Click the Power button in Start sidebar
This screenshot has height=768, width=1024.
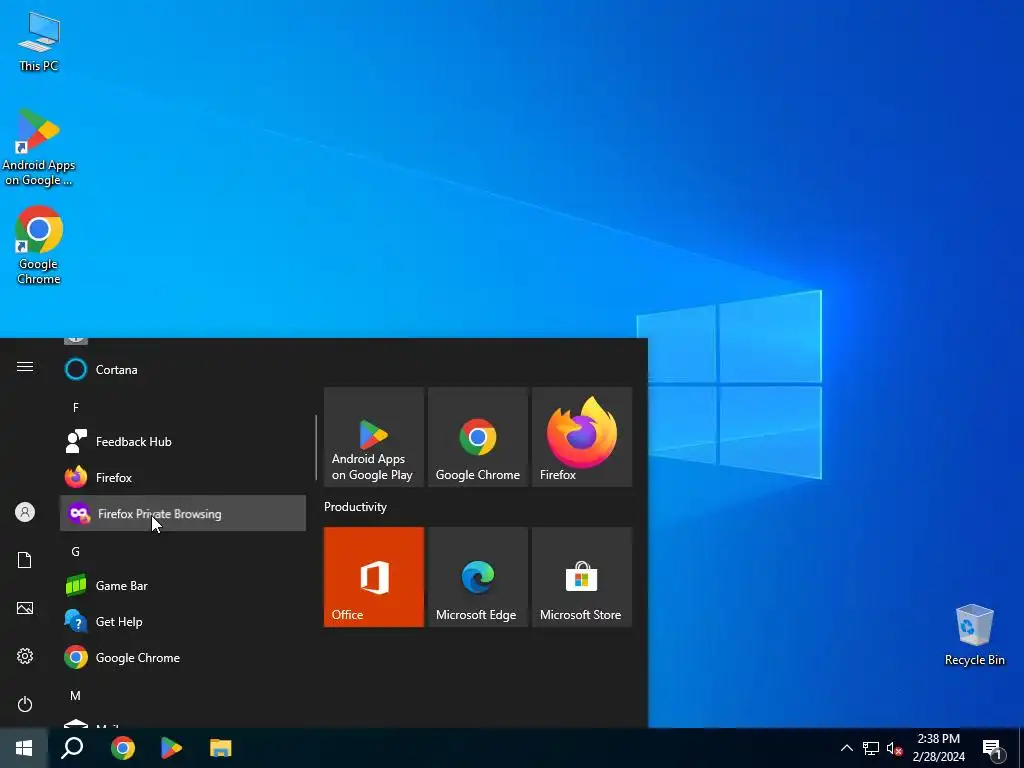[25, 704]
